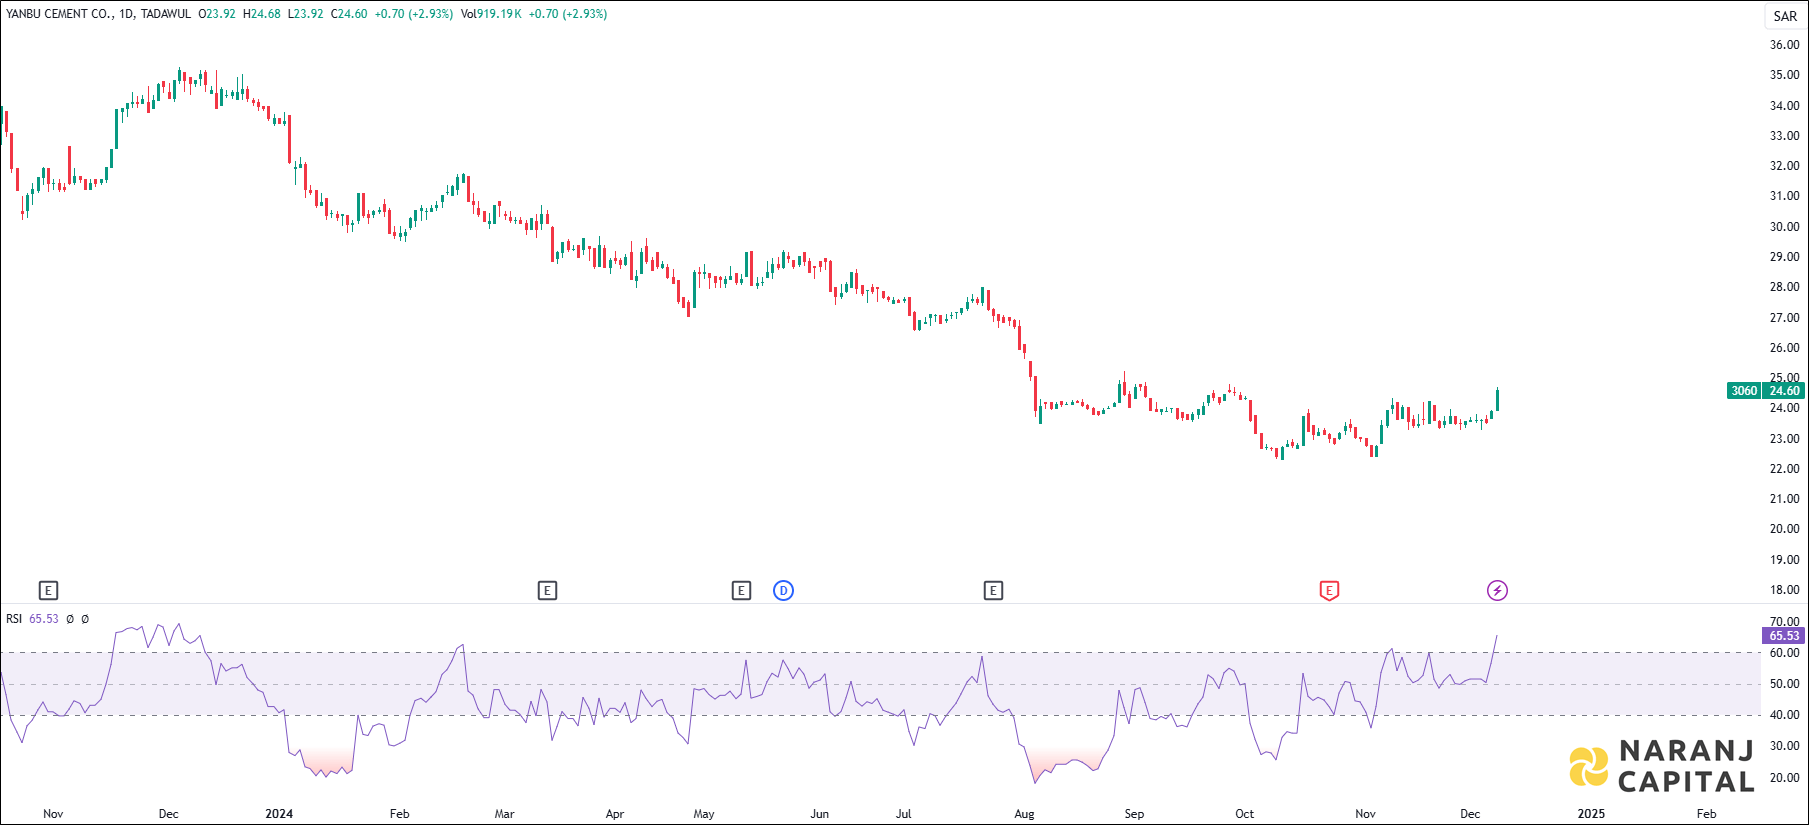Click the second ø symbol in RSI legend

click(x=85, y=619)
